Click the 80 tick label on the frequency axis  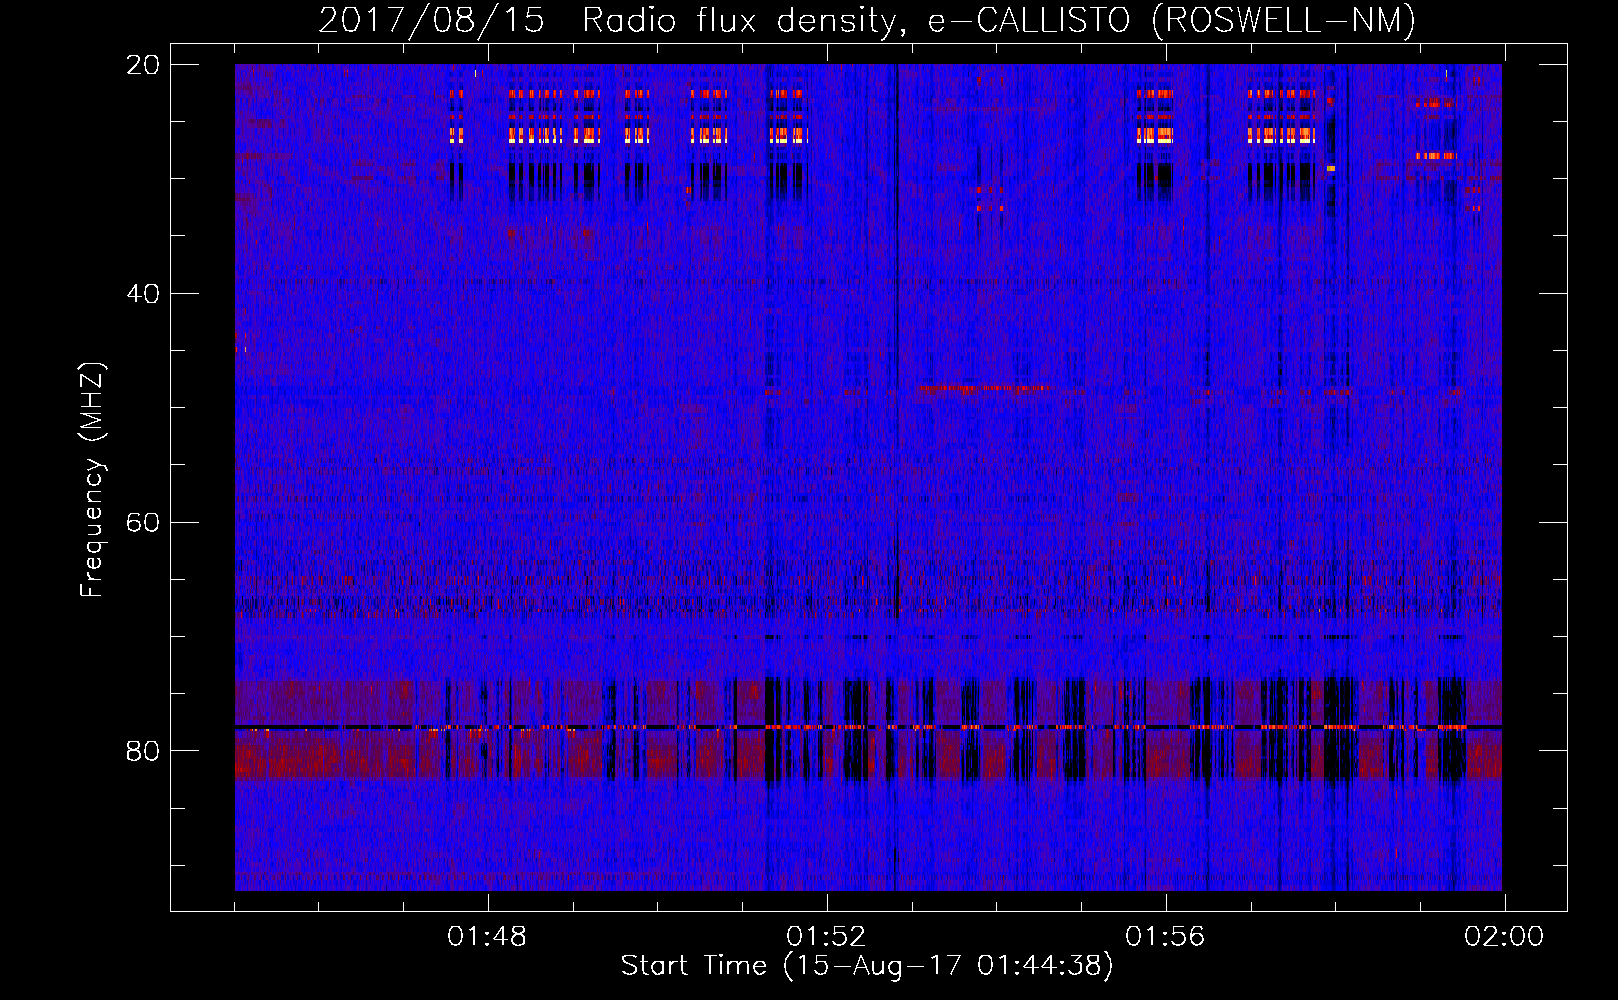pos(143,750)
